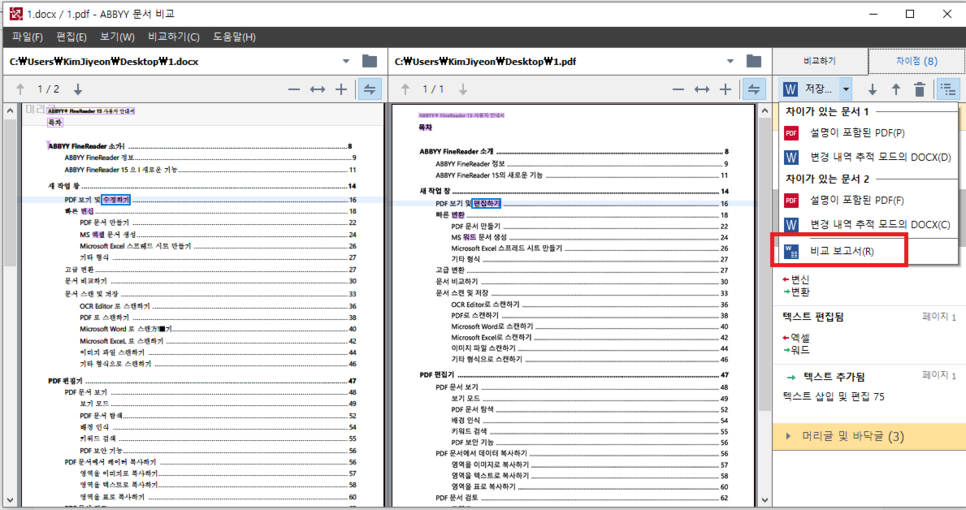Open the 파일(F) menu
This screenshot has width=966, height=510.
(x=27, y=37)
